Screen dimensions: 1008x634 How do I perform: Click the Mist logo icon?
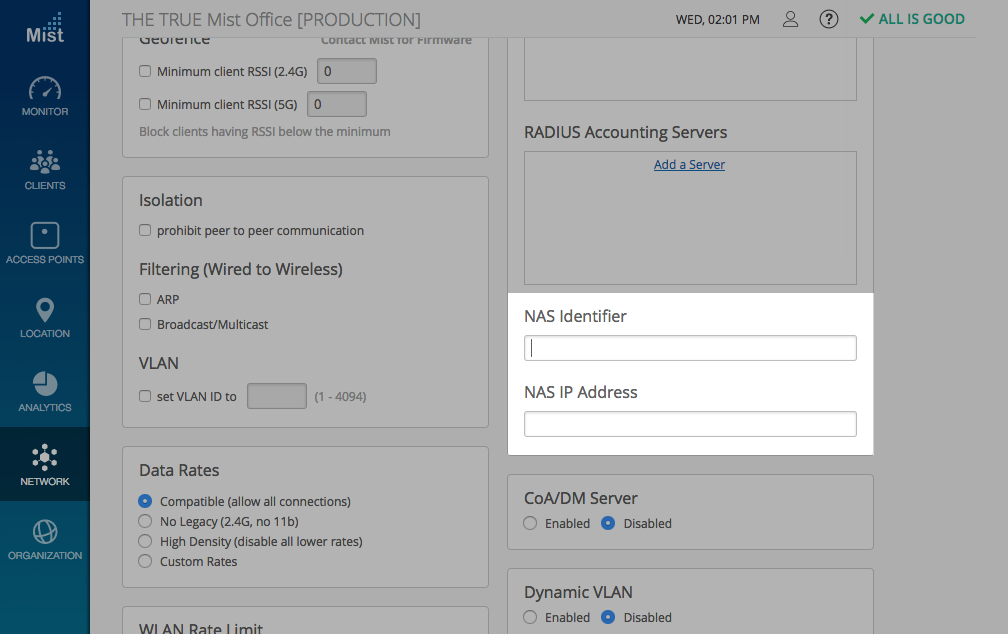click(45, 28)
